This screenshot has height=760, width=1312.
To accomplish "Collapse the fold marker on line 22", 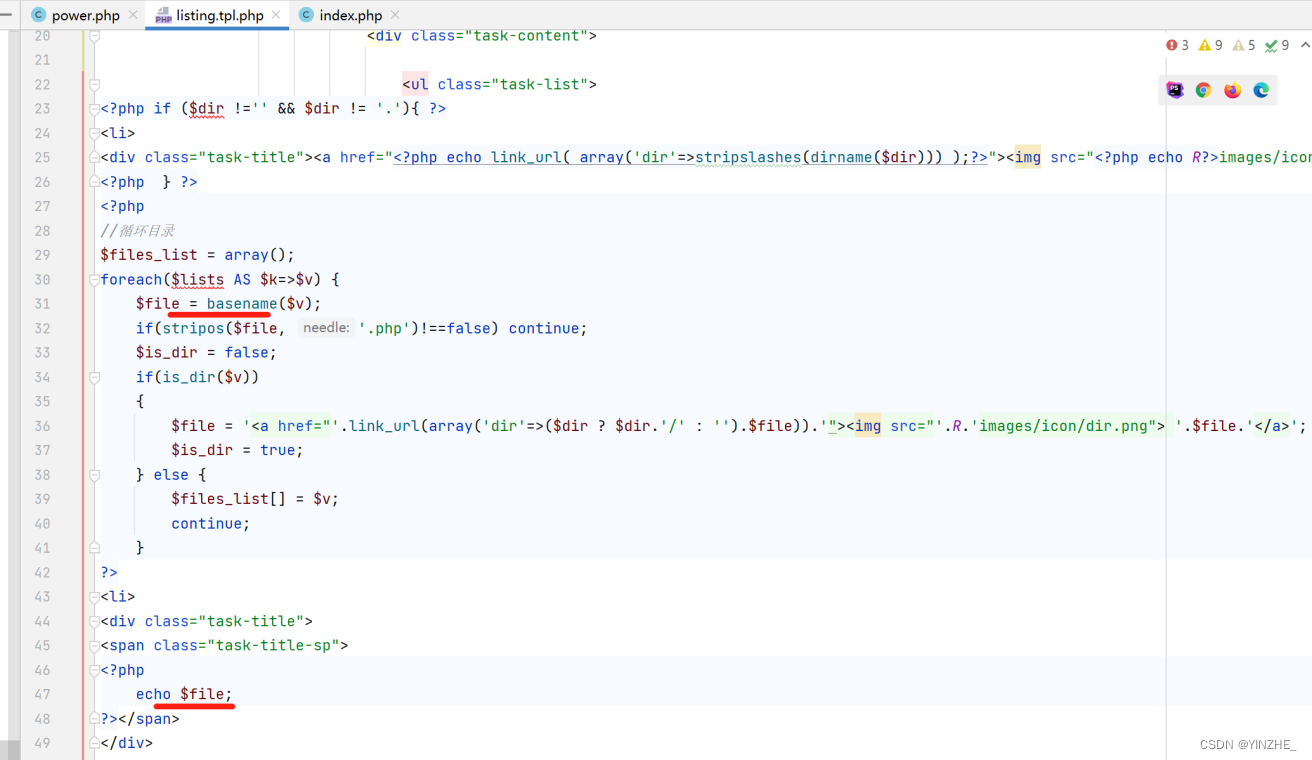I will coord(94,84).
